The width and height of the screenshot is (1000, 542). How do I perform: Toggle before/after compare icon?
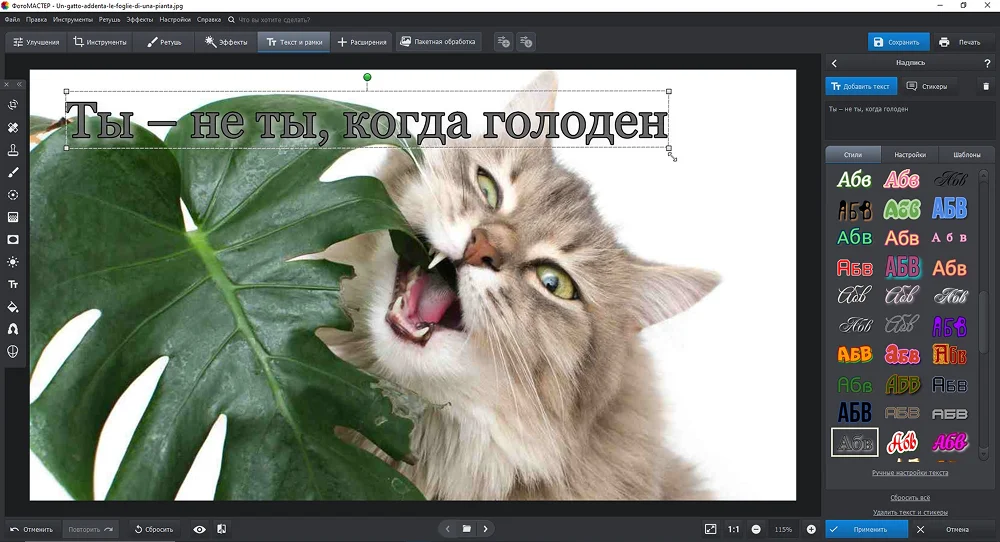pyautogui.click(x=221, y=529)
